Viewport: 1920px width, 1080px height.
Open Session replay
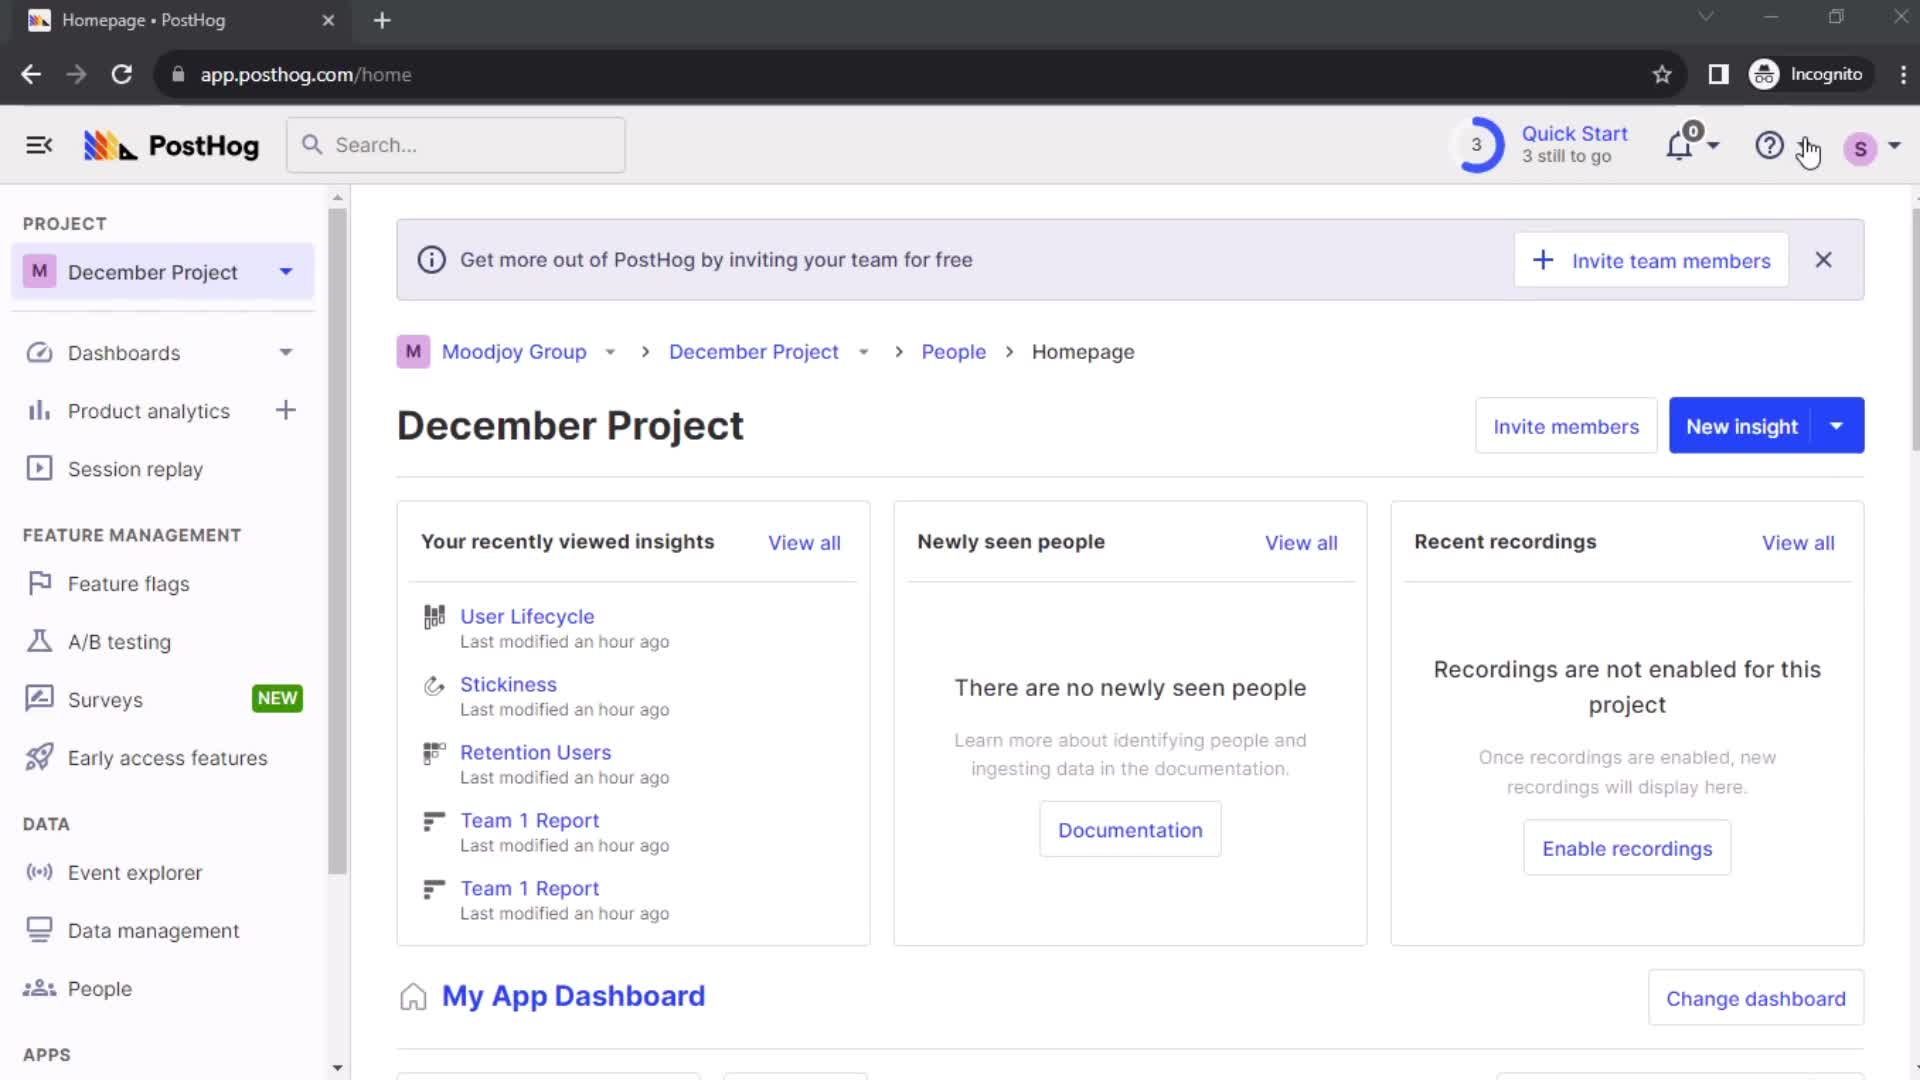[135, 469]
